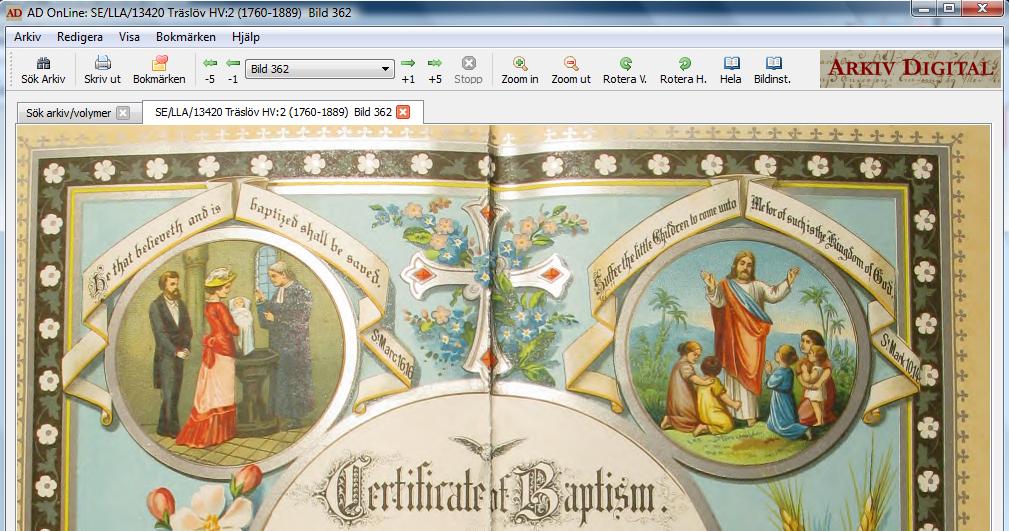Open the Hjälp menu
This screenshot has height=531, width=1009.
[x=246, y=37]
